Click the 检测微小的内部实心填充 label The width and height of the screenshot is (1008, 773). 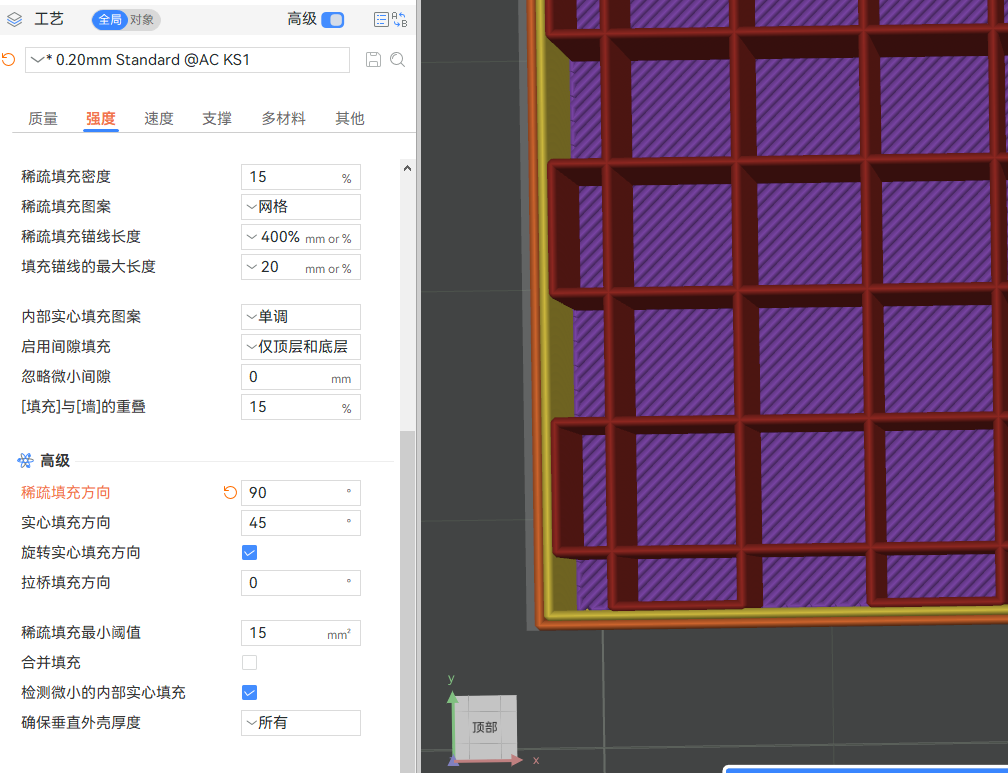click(103, 693)
